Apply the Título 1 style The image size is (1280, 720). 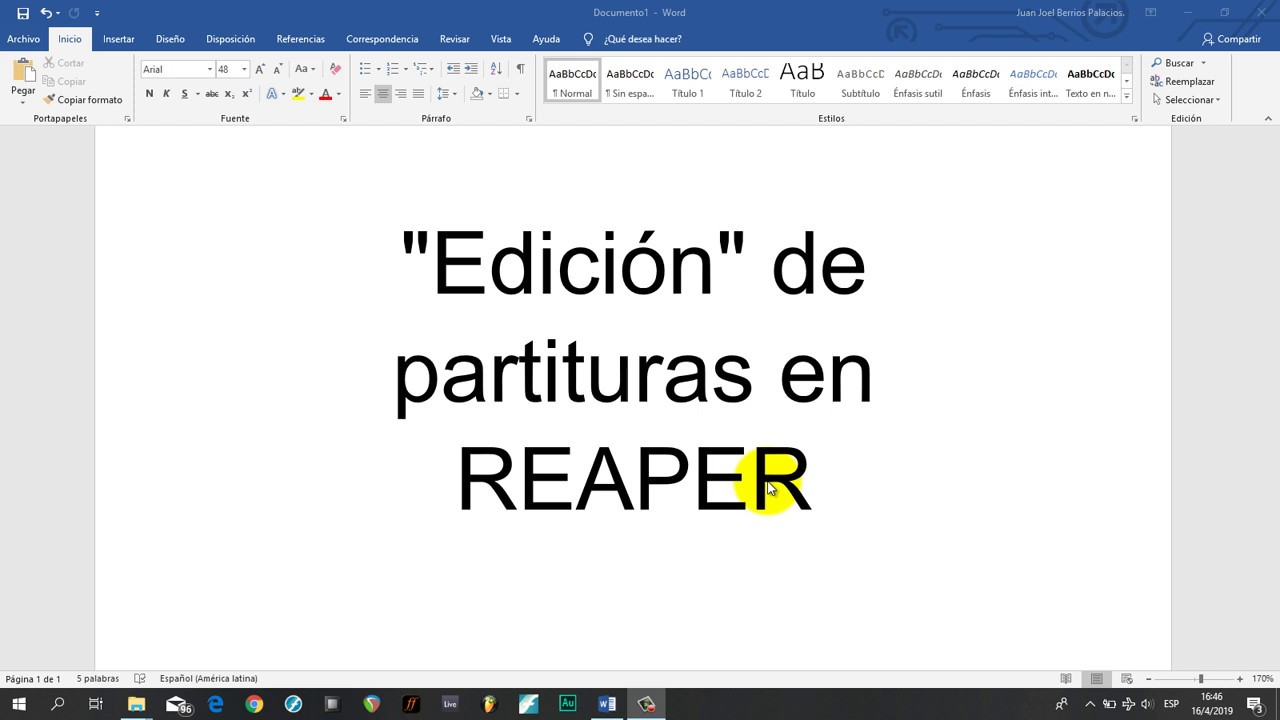[x=687, y=81]
